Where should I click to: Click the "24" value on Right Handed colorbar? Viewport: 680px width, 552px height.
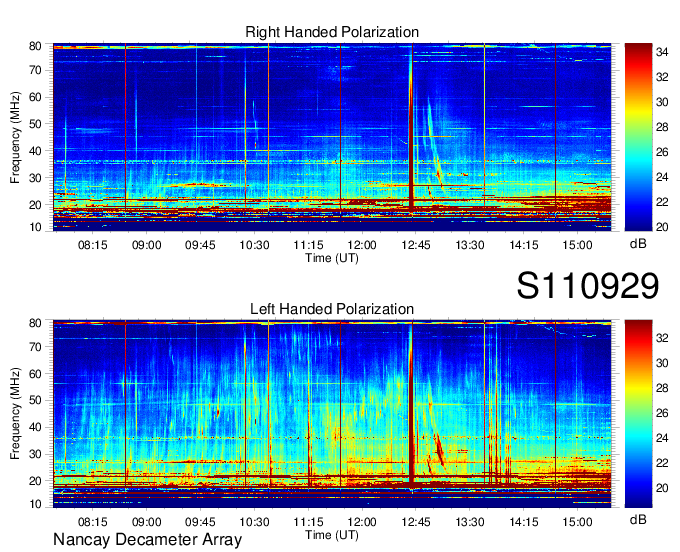point(662,177)
